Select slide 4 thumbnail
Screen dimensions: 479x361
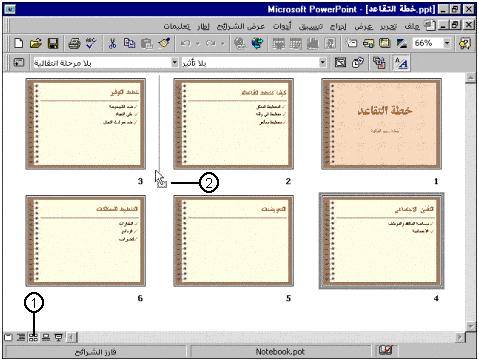(x=382, y=241)
